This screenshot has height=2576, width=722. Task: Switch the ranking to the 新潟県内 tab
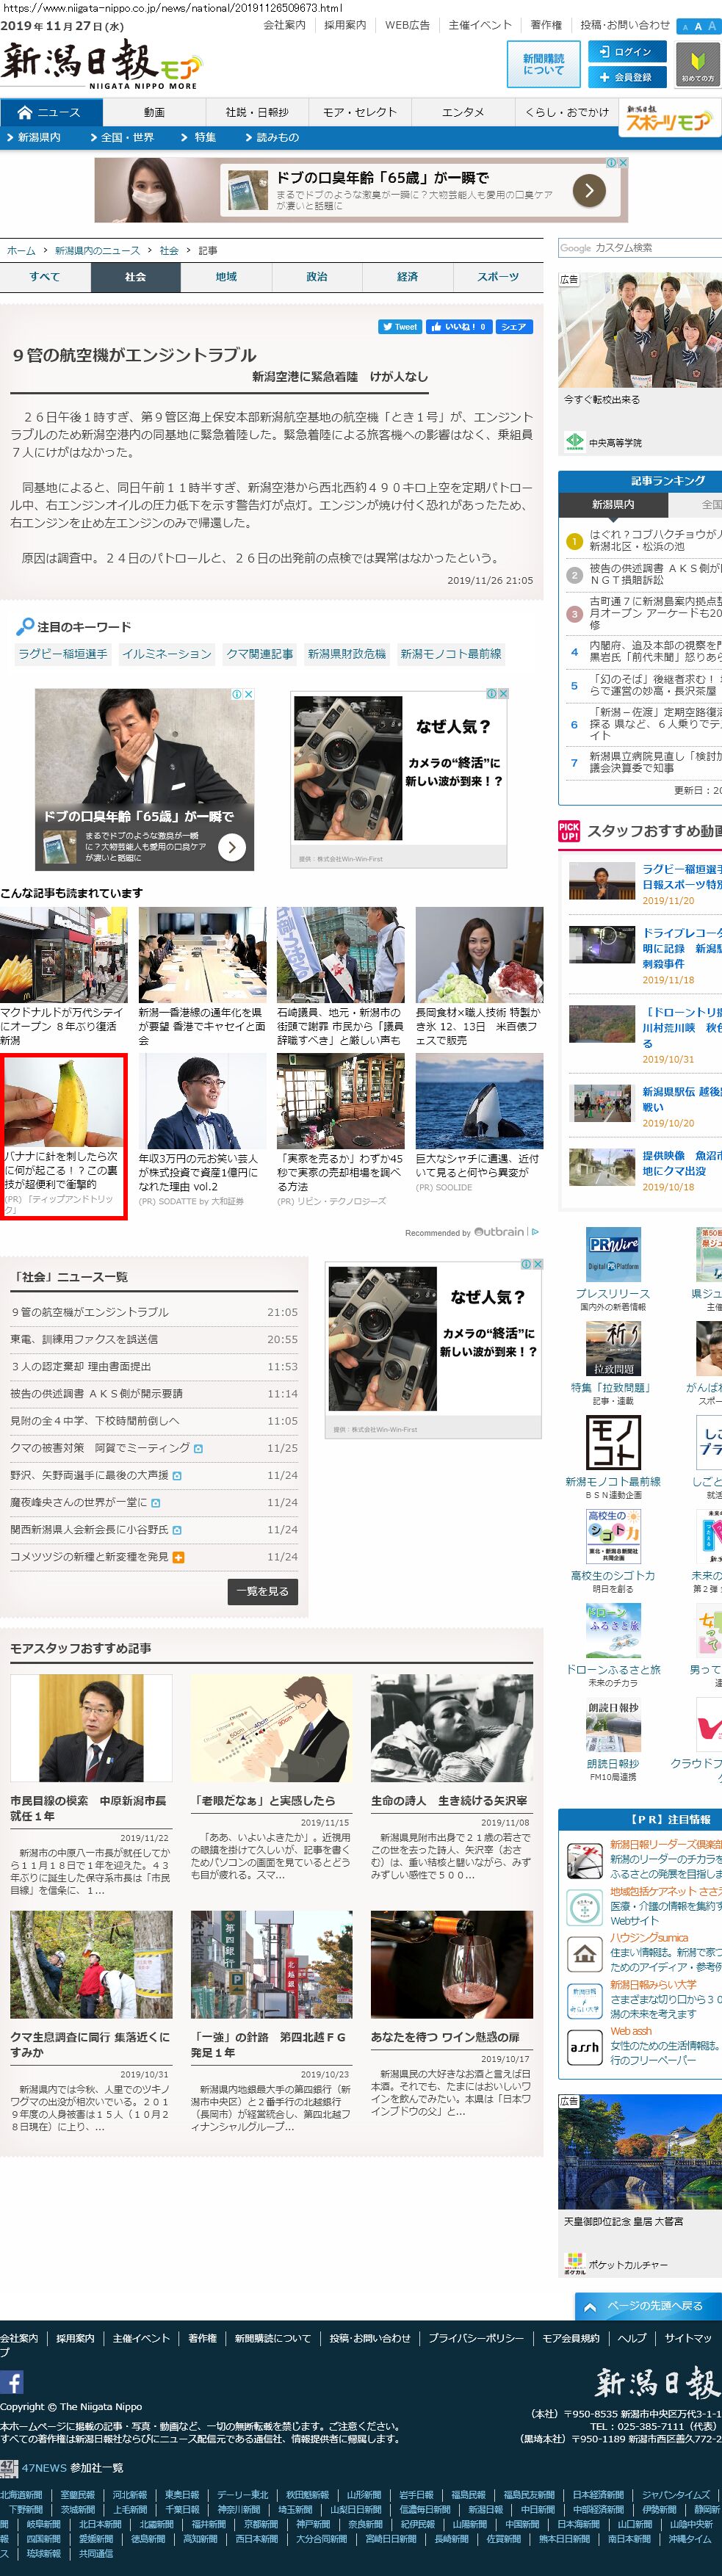click(612, 505)
